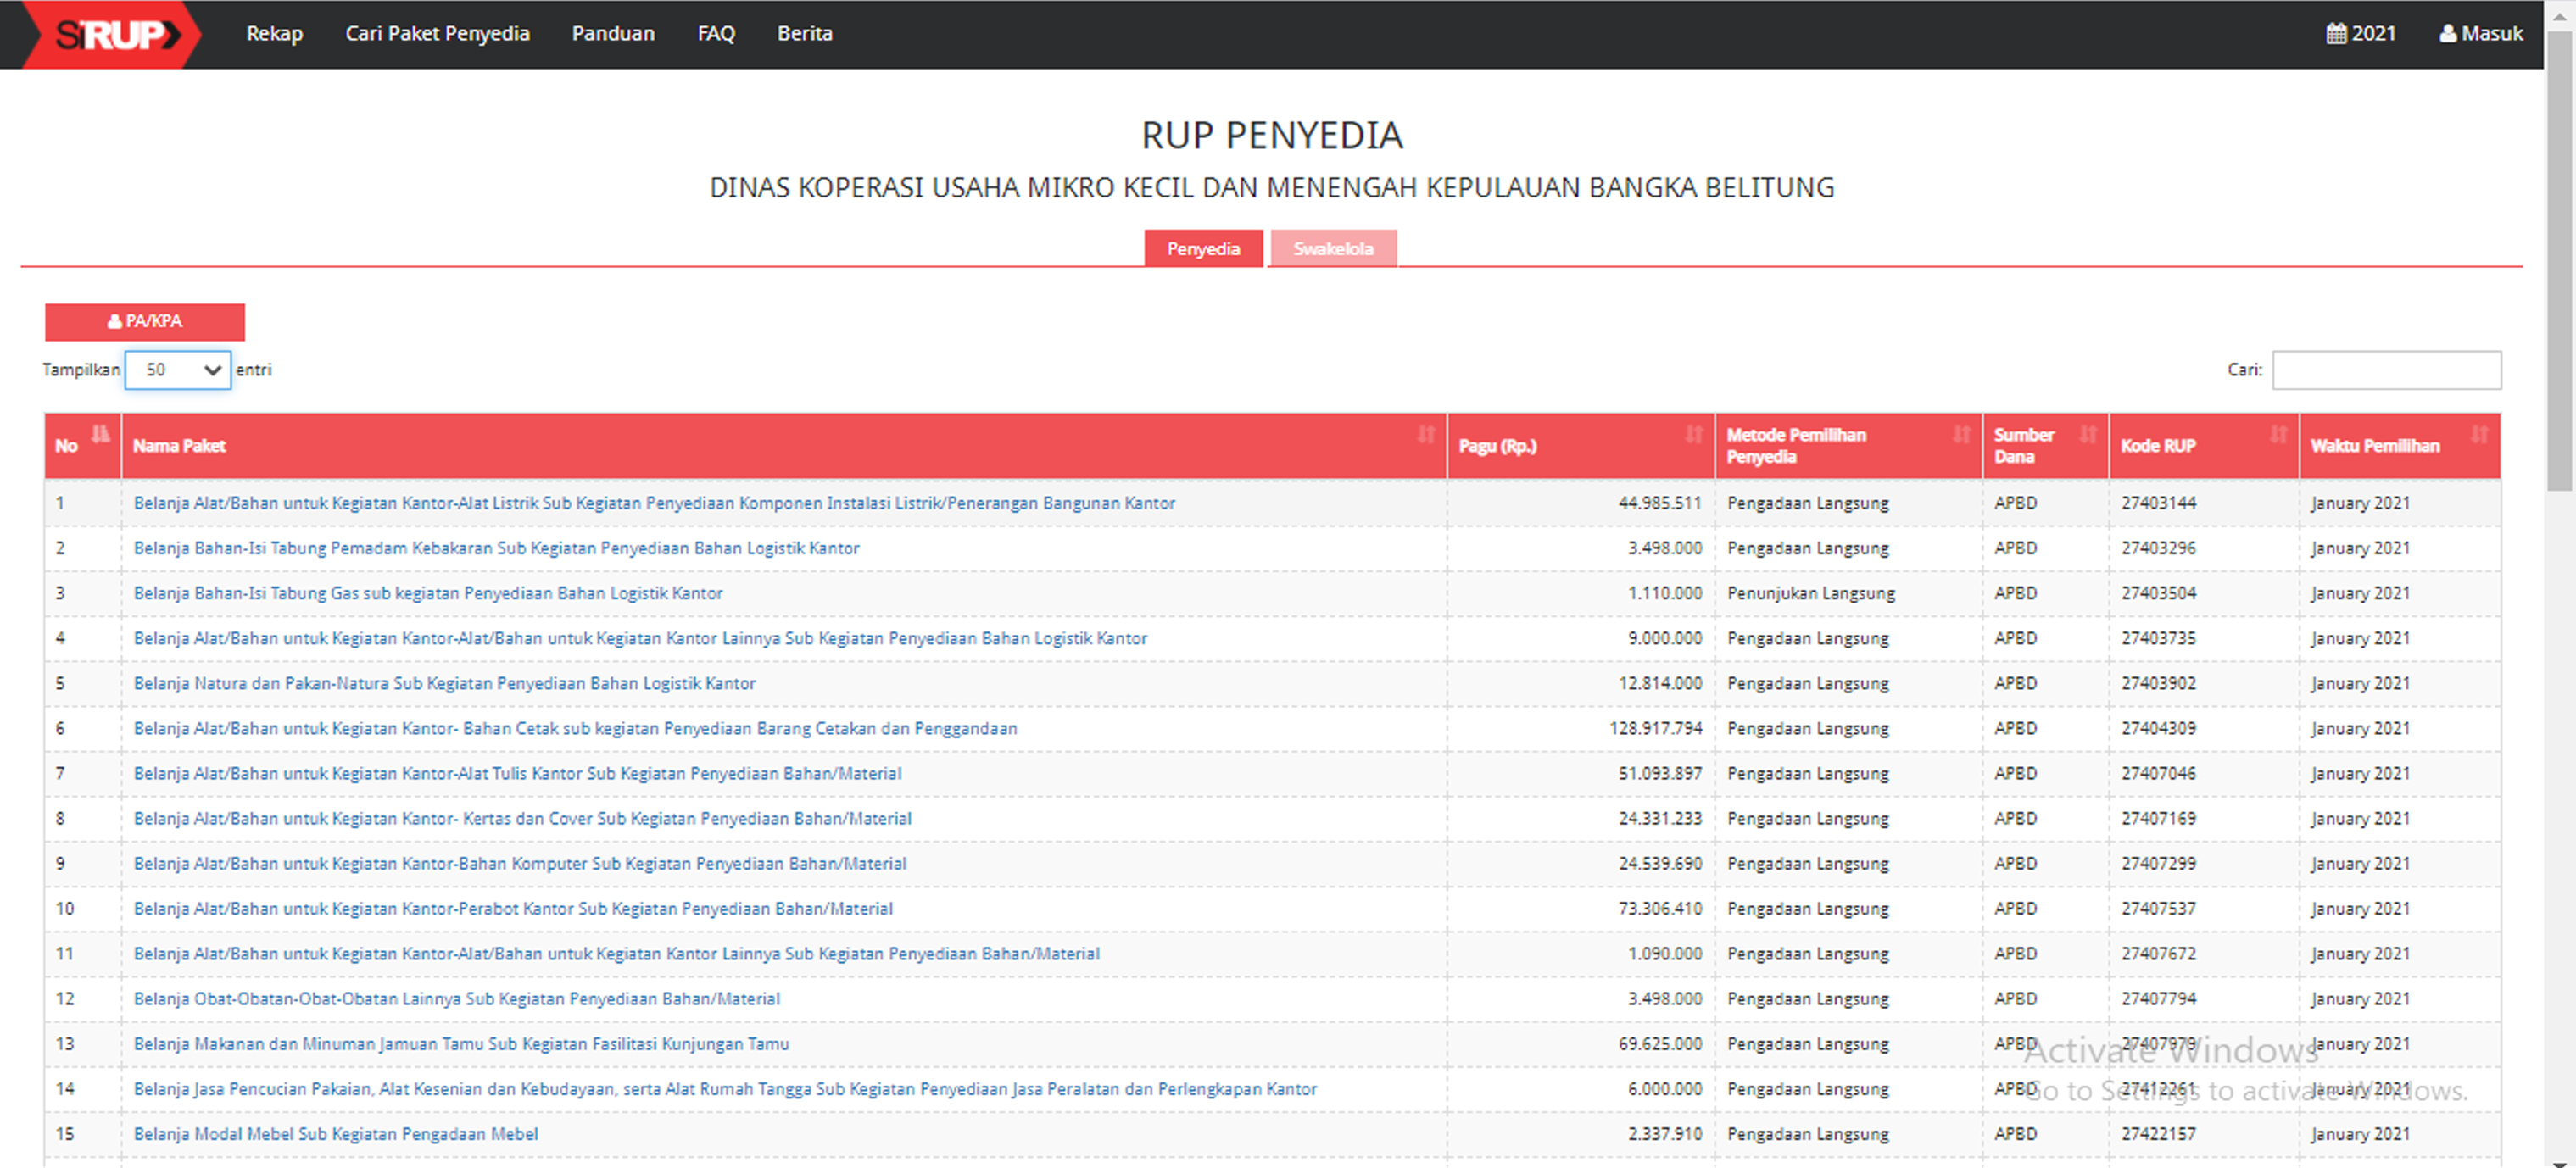Image resolution: width=2576 pixels, height=1168 pixels.
Task: Sort table by No column arrows
Action: click(100, 434)
